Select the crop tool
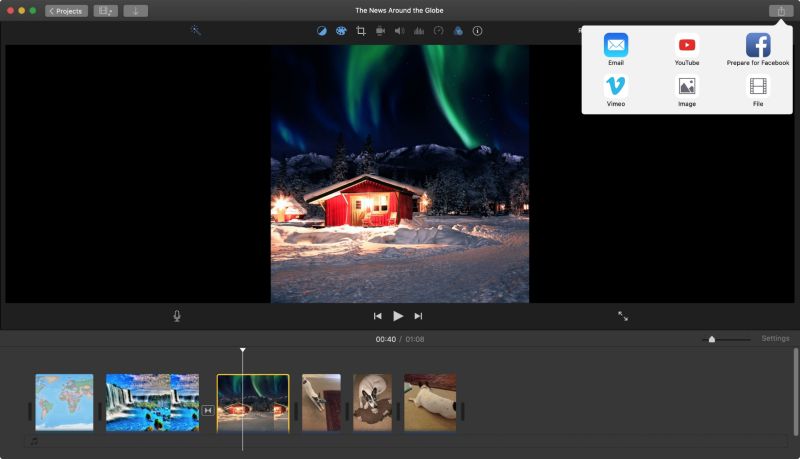The image size is (800, 459). click(361, 31)
